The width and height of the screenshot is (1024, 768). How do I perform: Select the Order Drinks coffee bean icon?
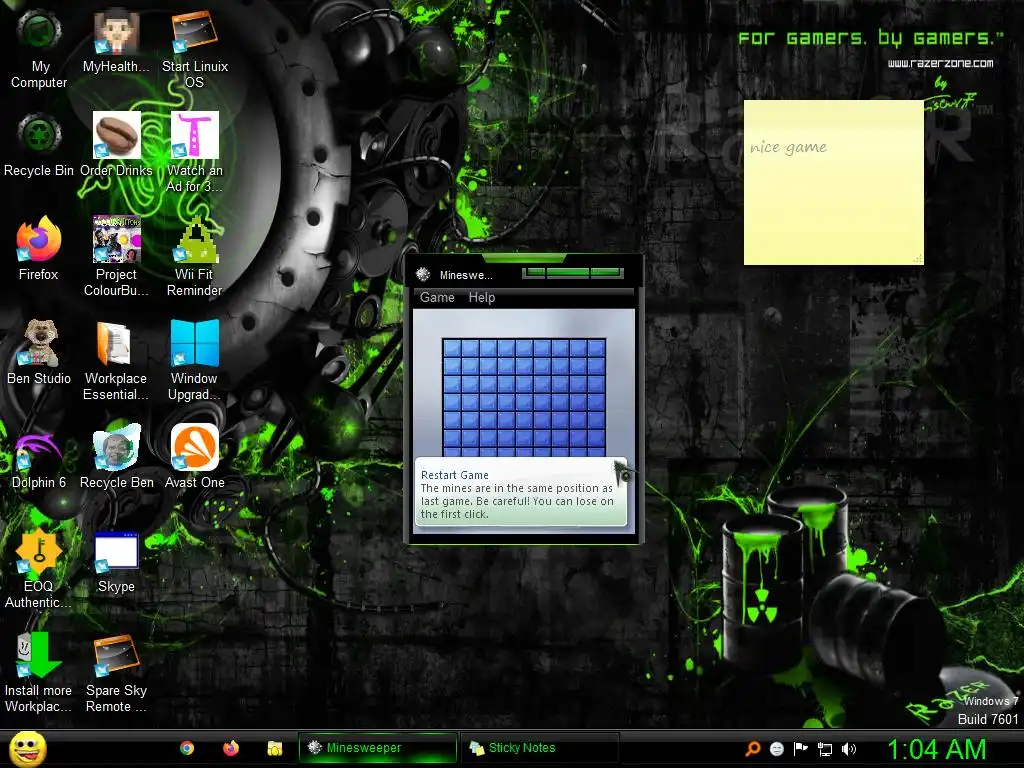[x=116, y=136]
